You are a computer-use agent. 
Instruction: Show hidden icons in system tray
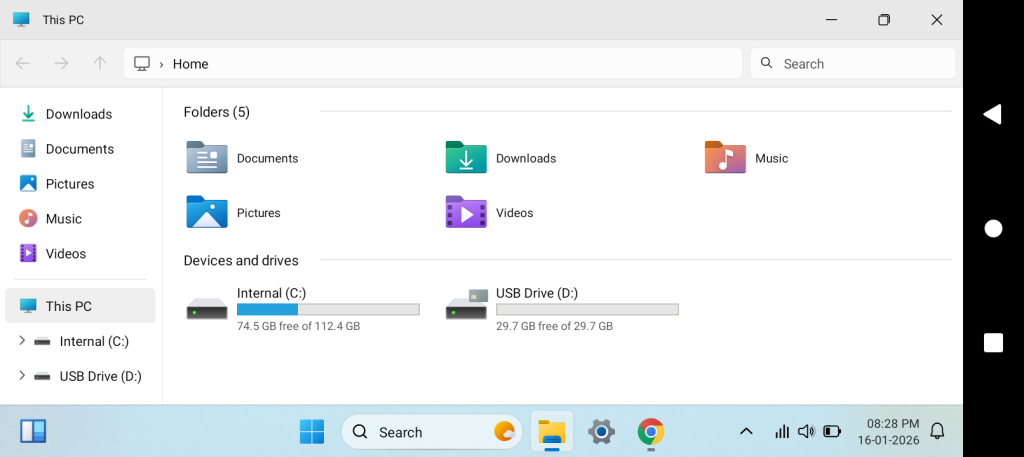(746, 432)
